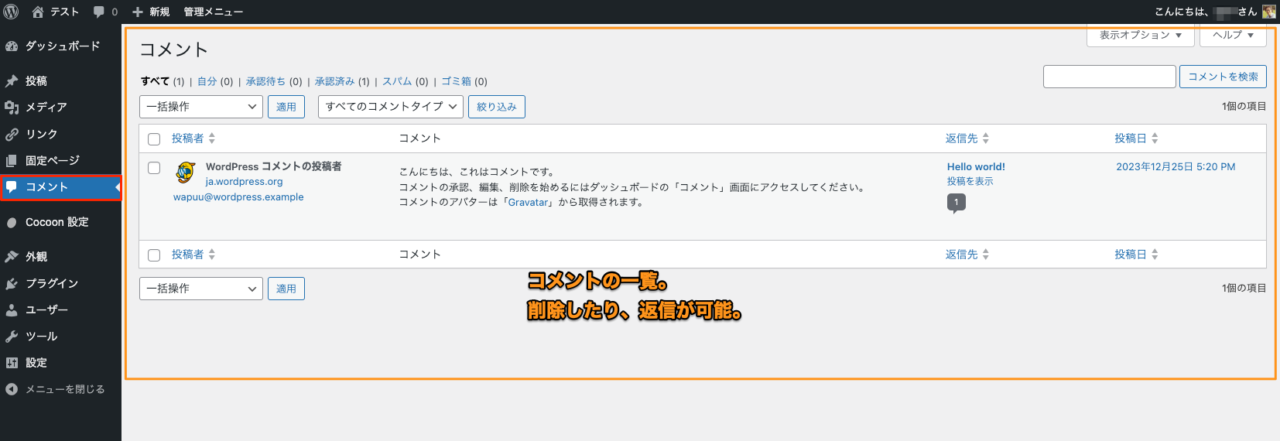Expand the ヘルプ tab
Screen dimensions: 1280x441
pos(1233,35)
